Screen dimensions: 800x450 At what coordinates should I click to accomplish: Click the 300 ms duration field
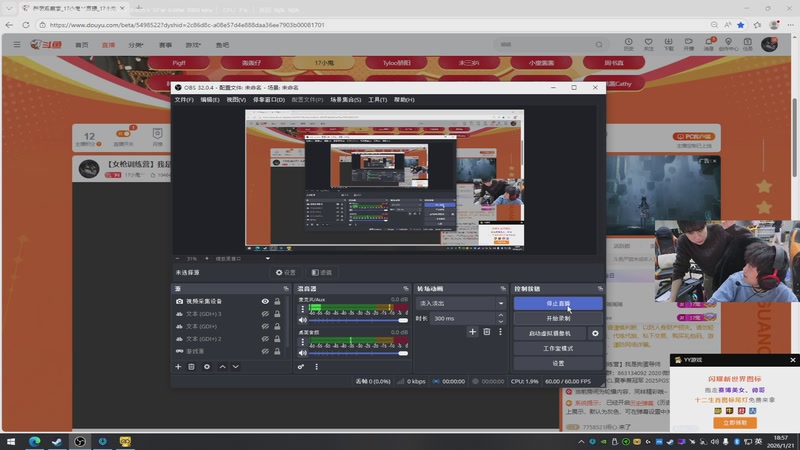tap(463, 318)
